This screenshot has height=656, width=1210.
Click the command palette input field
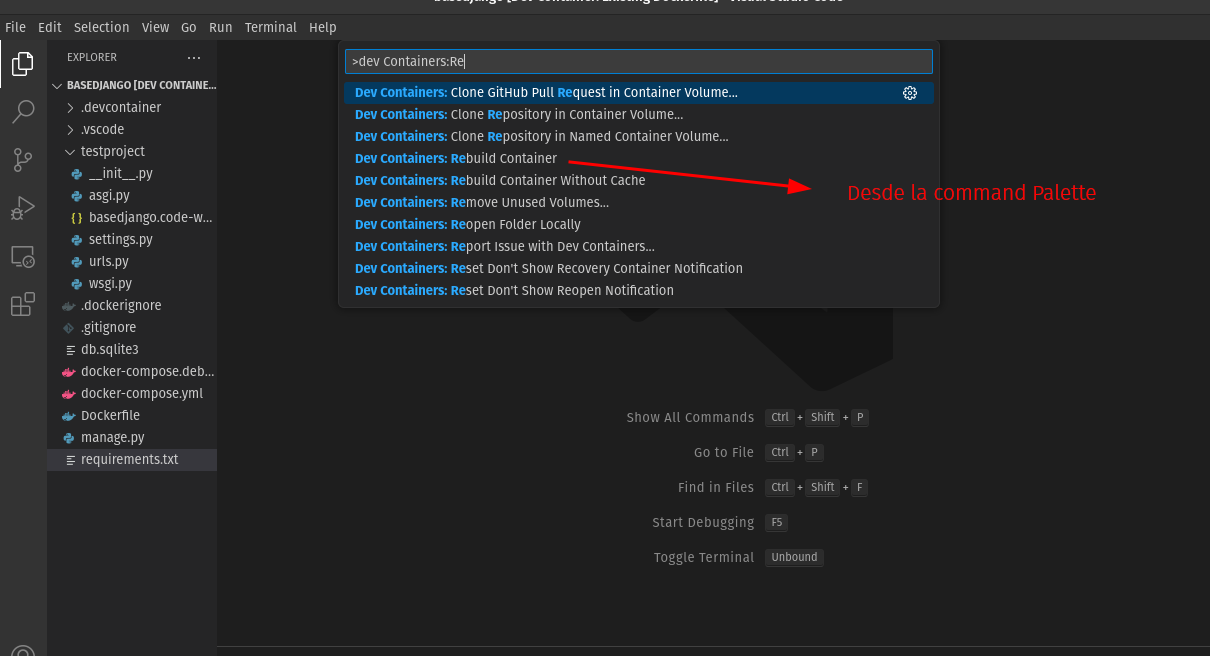639,61
